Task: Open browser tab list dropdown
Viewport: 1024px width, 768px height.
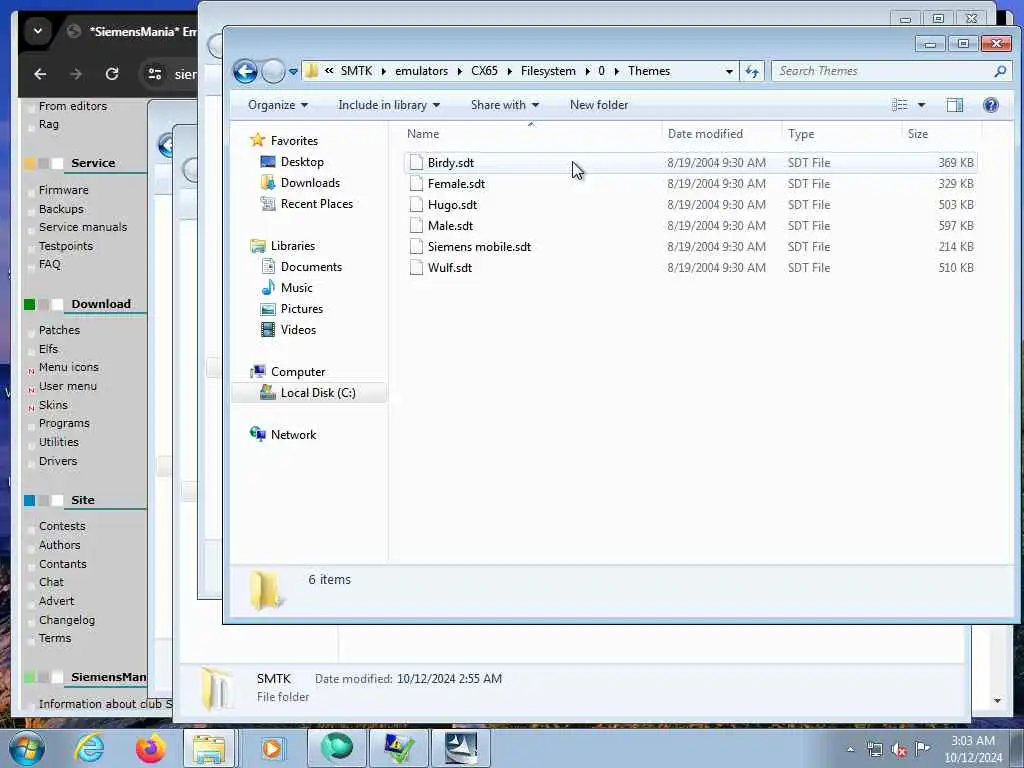Action: pyautogui.click(x=38, y=31)
